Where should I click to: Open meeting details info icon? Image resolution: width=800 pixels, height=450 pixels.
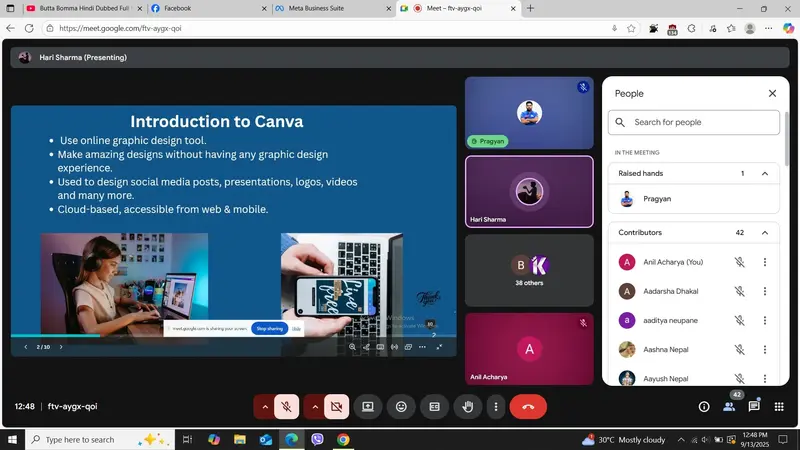pos(704,407)
